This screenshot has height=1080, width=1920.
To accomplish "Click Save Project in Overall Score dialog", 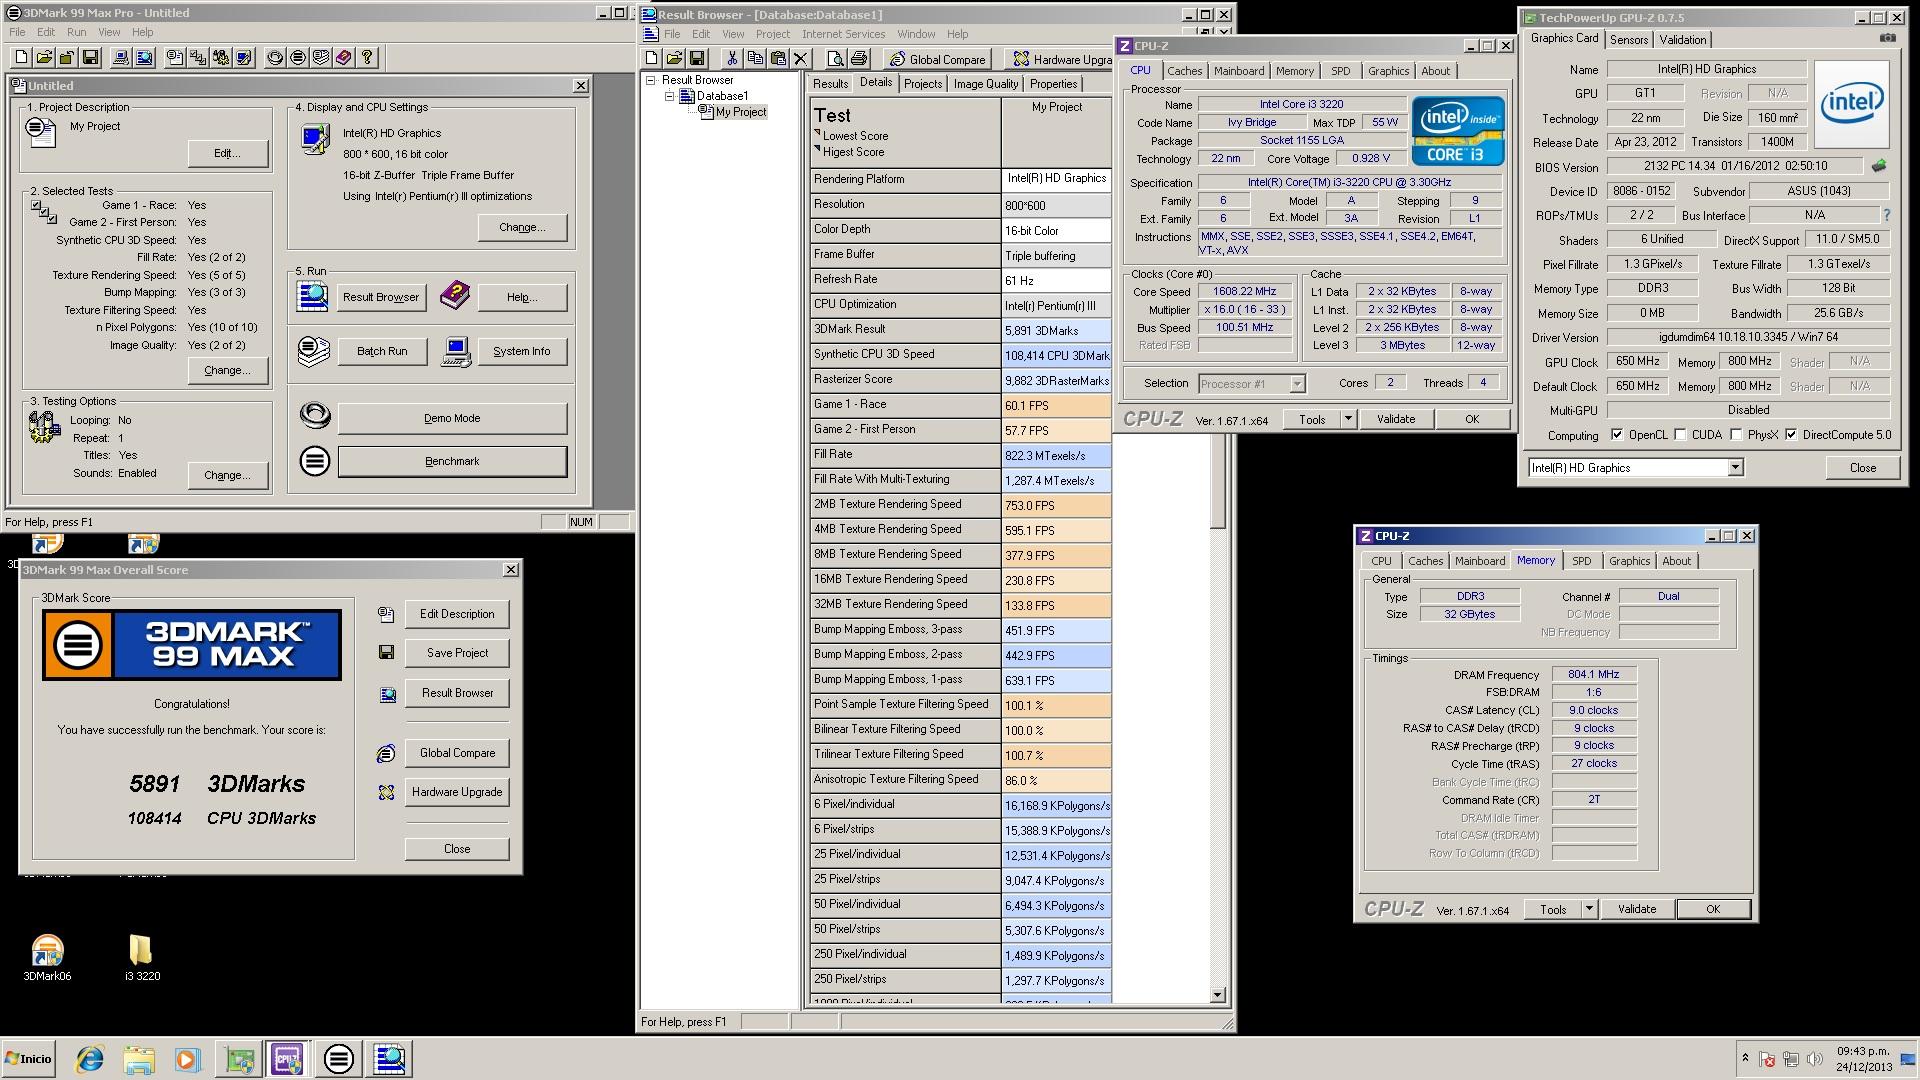I will click(x=457, y=653).
